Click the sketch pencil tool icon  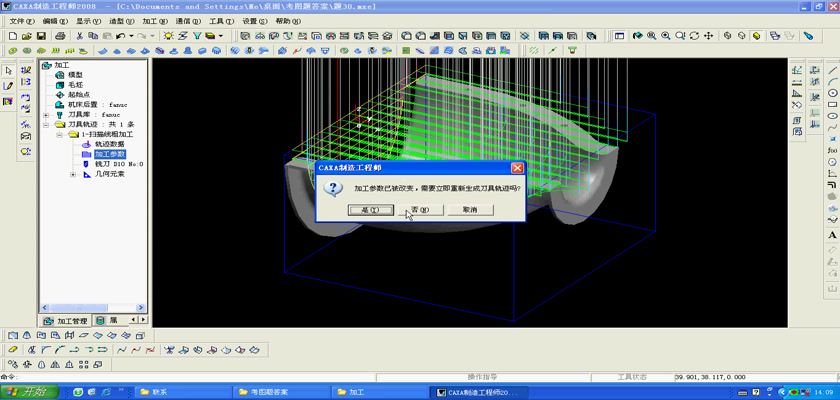(9, 86)
